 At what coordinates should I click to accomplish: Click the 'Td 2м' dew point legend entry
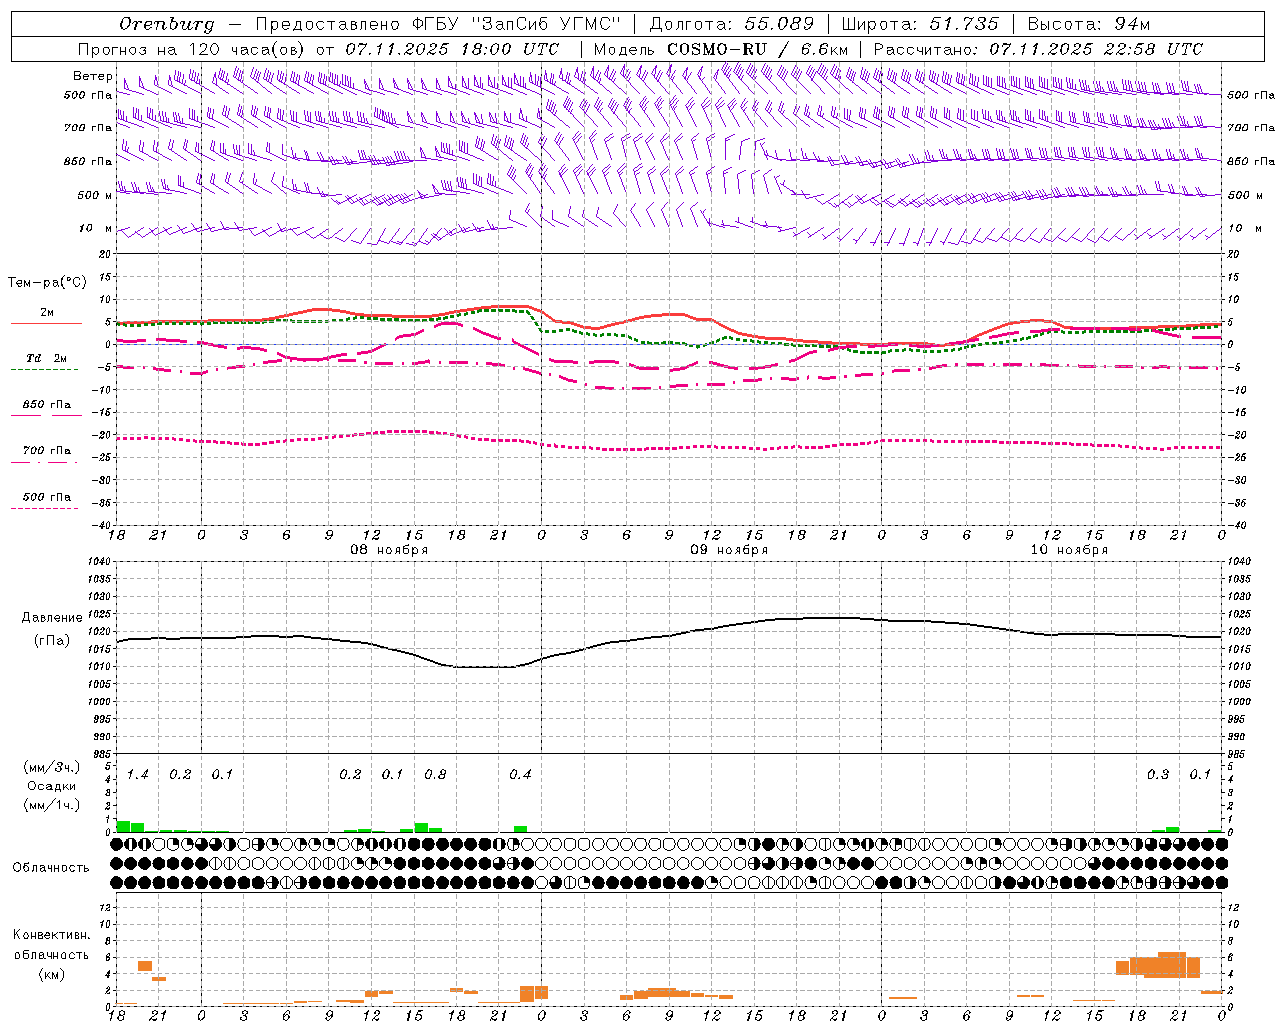tap(46, 358)
